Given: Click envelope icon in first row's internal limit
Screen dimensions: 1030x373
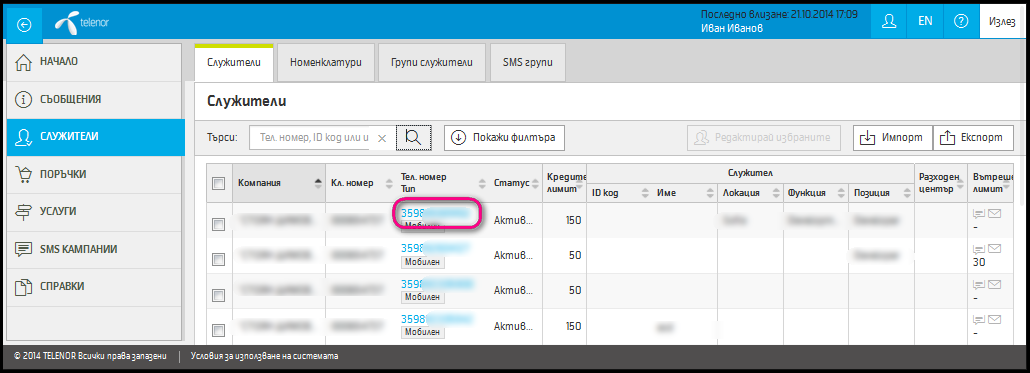Looking at the screenshot, I should [995, 213].
